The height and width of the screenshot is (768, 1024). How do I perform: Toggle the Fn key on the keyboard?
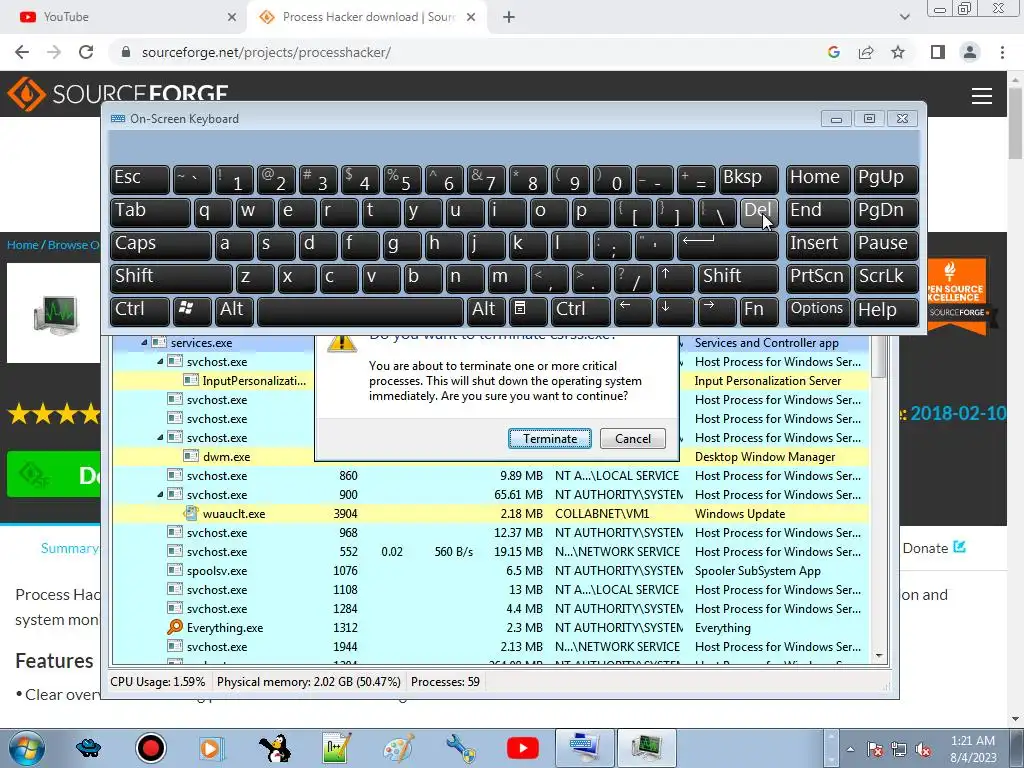(759, 310)
